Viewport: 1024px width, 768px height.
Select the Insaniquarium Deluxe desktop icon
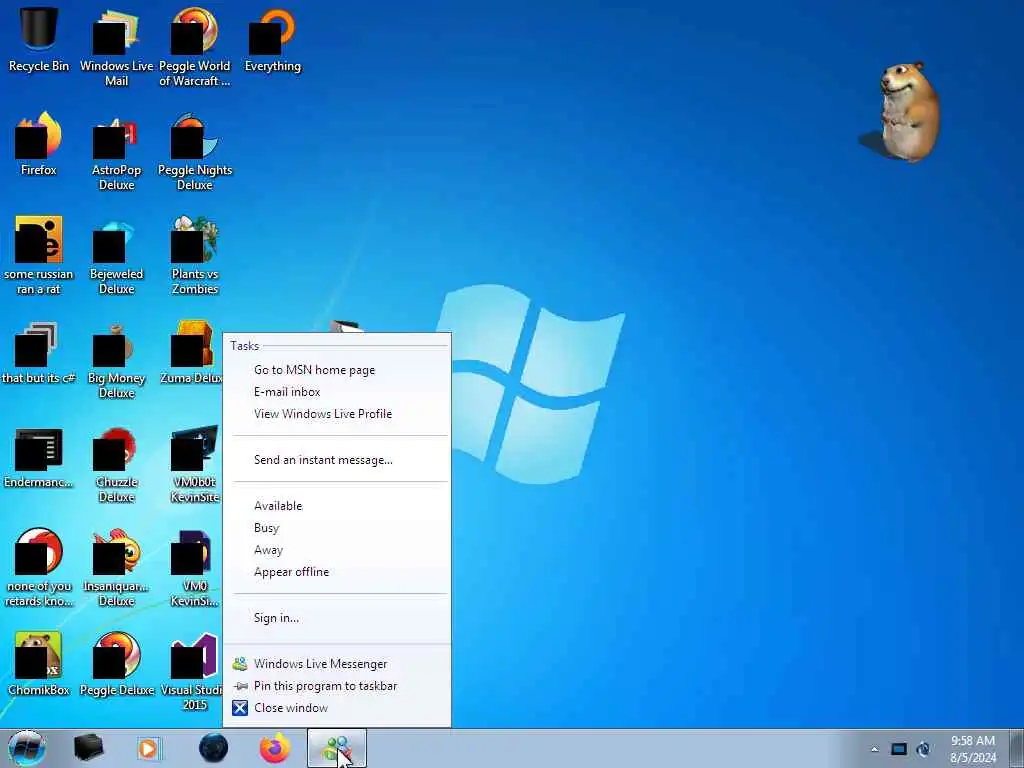coord(116,568)
